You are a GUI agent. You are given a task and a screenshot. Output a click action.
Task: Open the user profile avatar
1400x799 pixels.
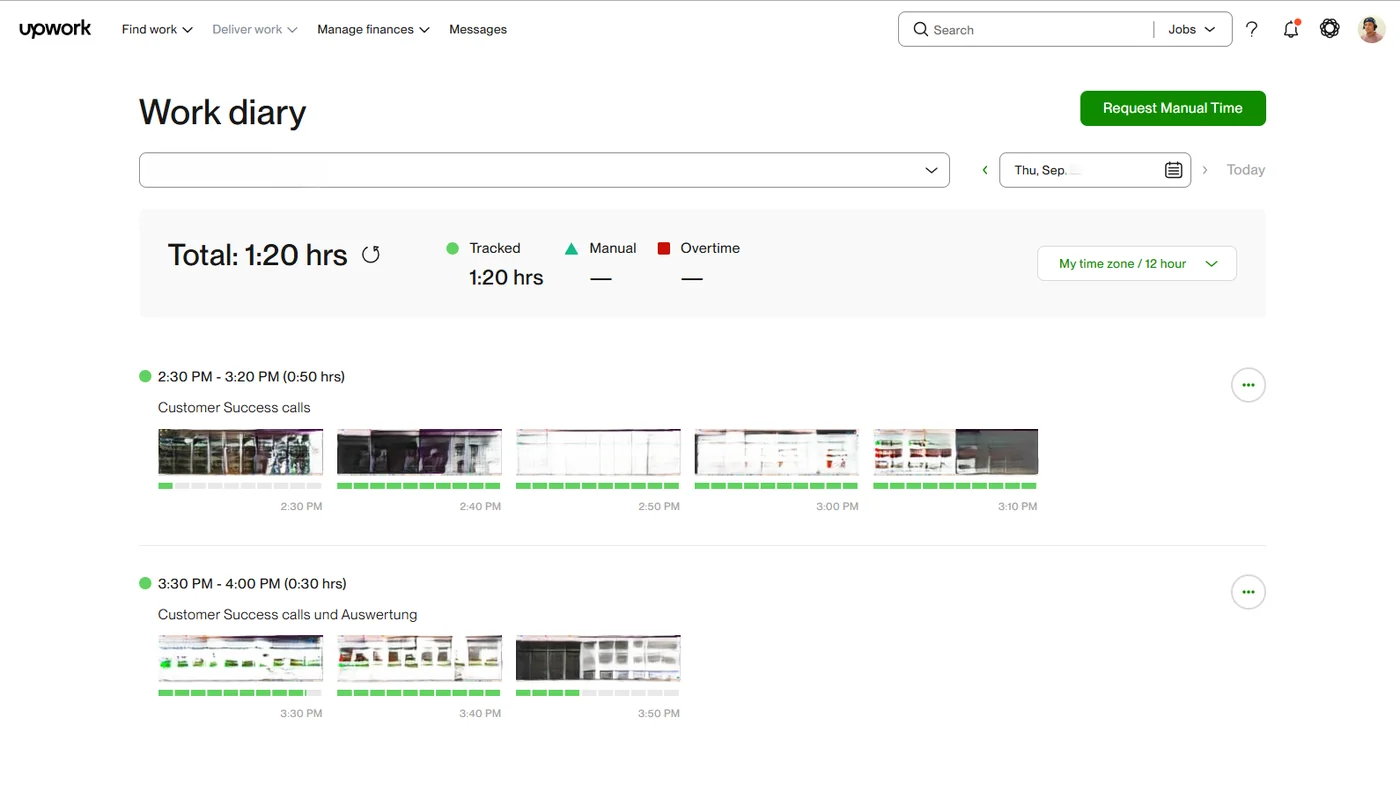tap(1371, 29)
